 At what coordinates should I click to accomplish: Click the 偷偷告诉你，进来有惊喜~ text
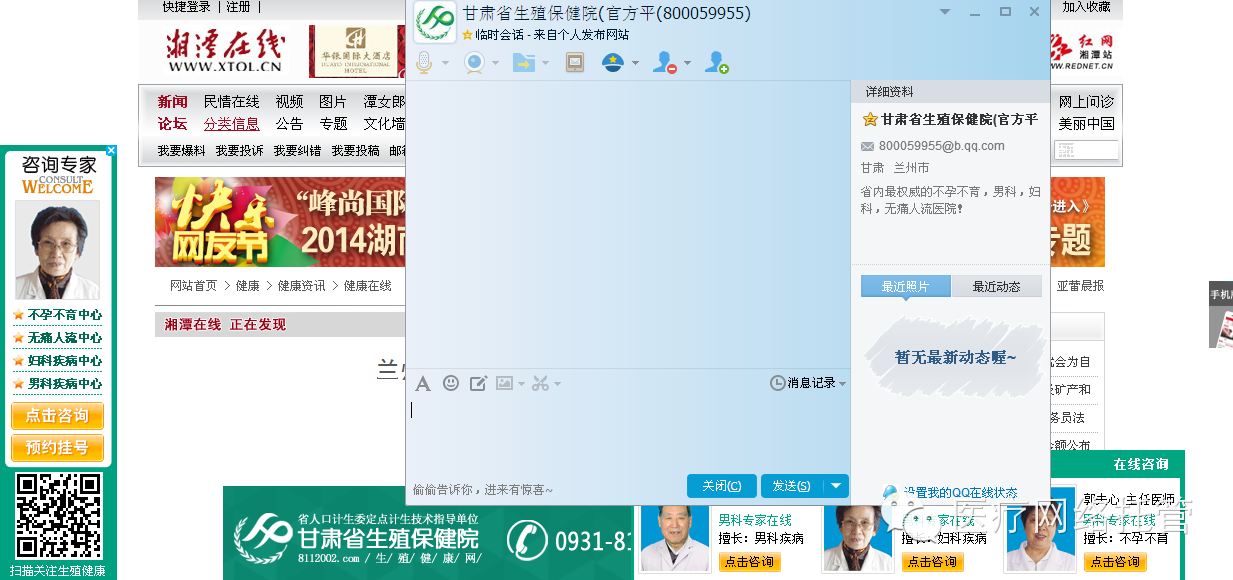[483, 490]
